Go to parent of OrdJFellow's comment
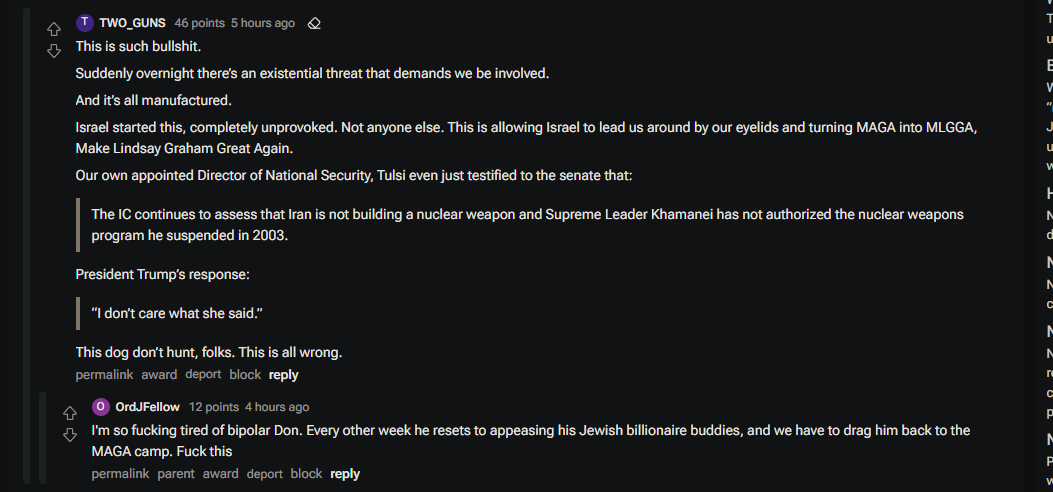 pyautogui.click(x=176, y=474)
